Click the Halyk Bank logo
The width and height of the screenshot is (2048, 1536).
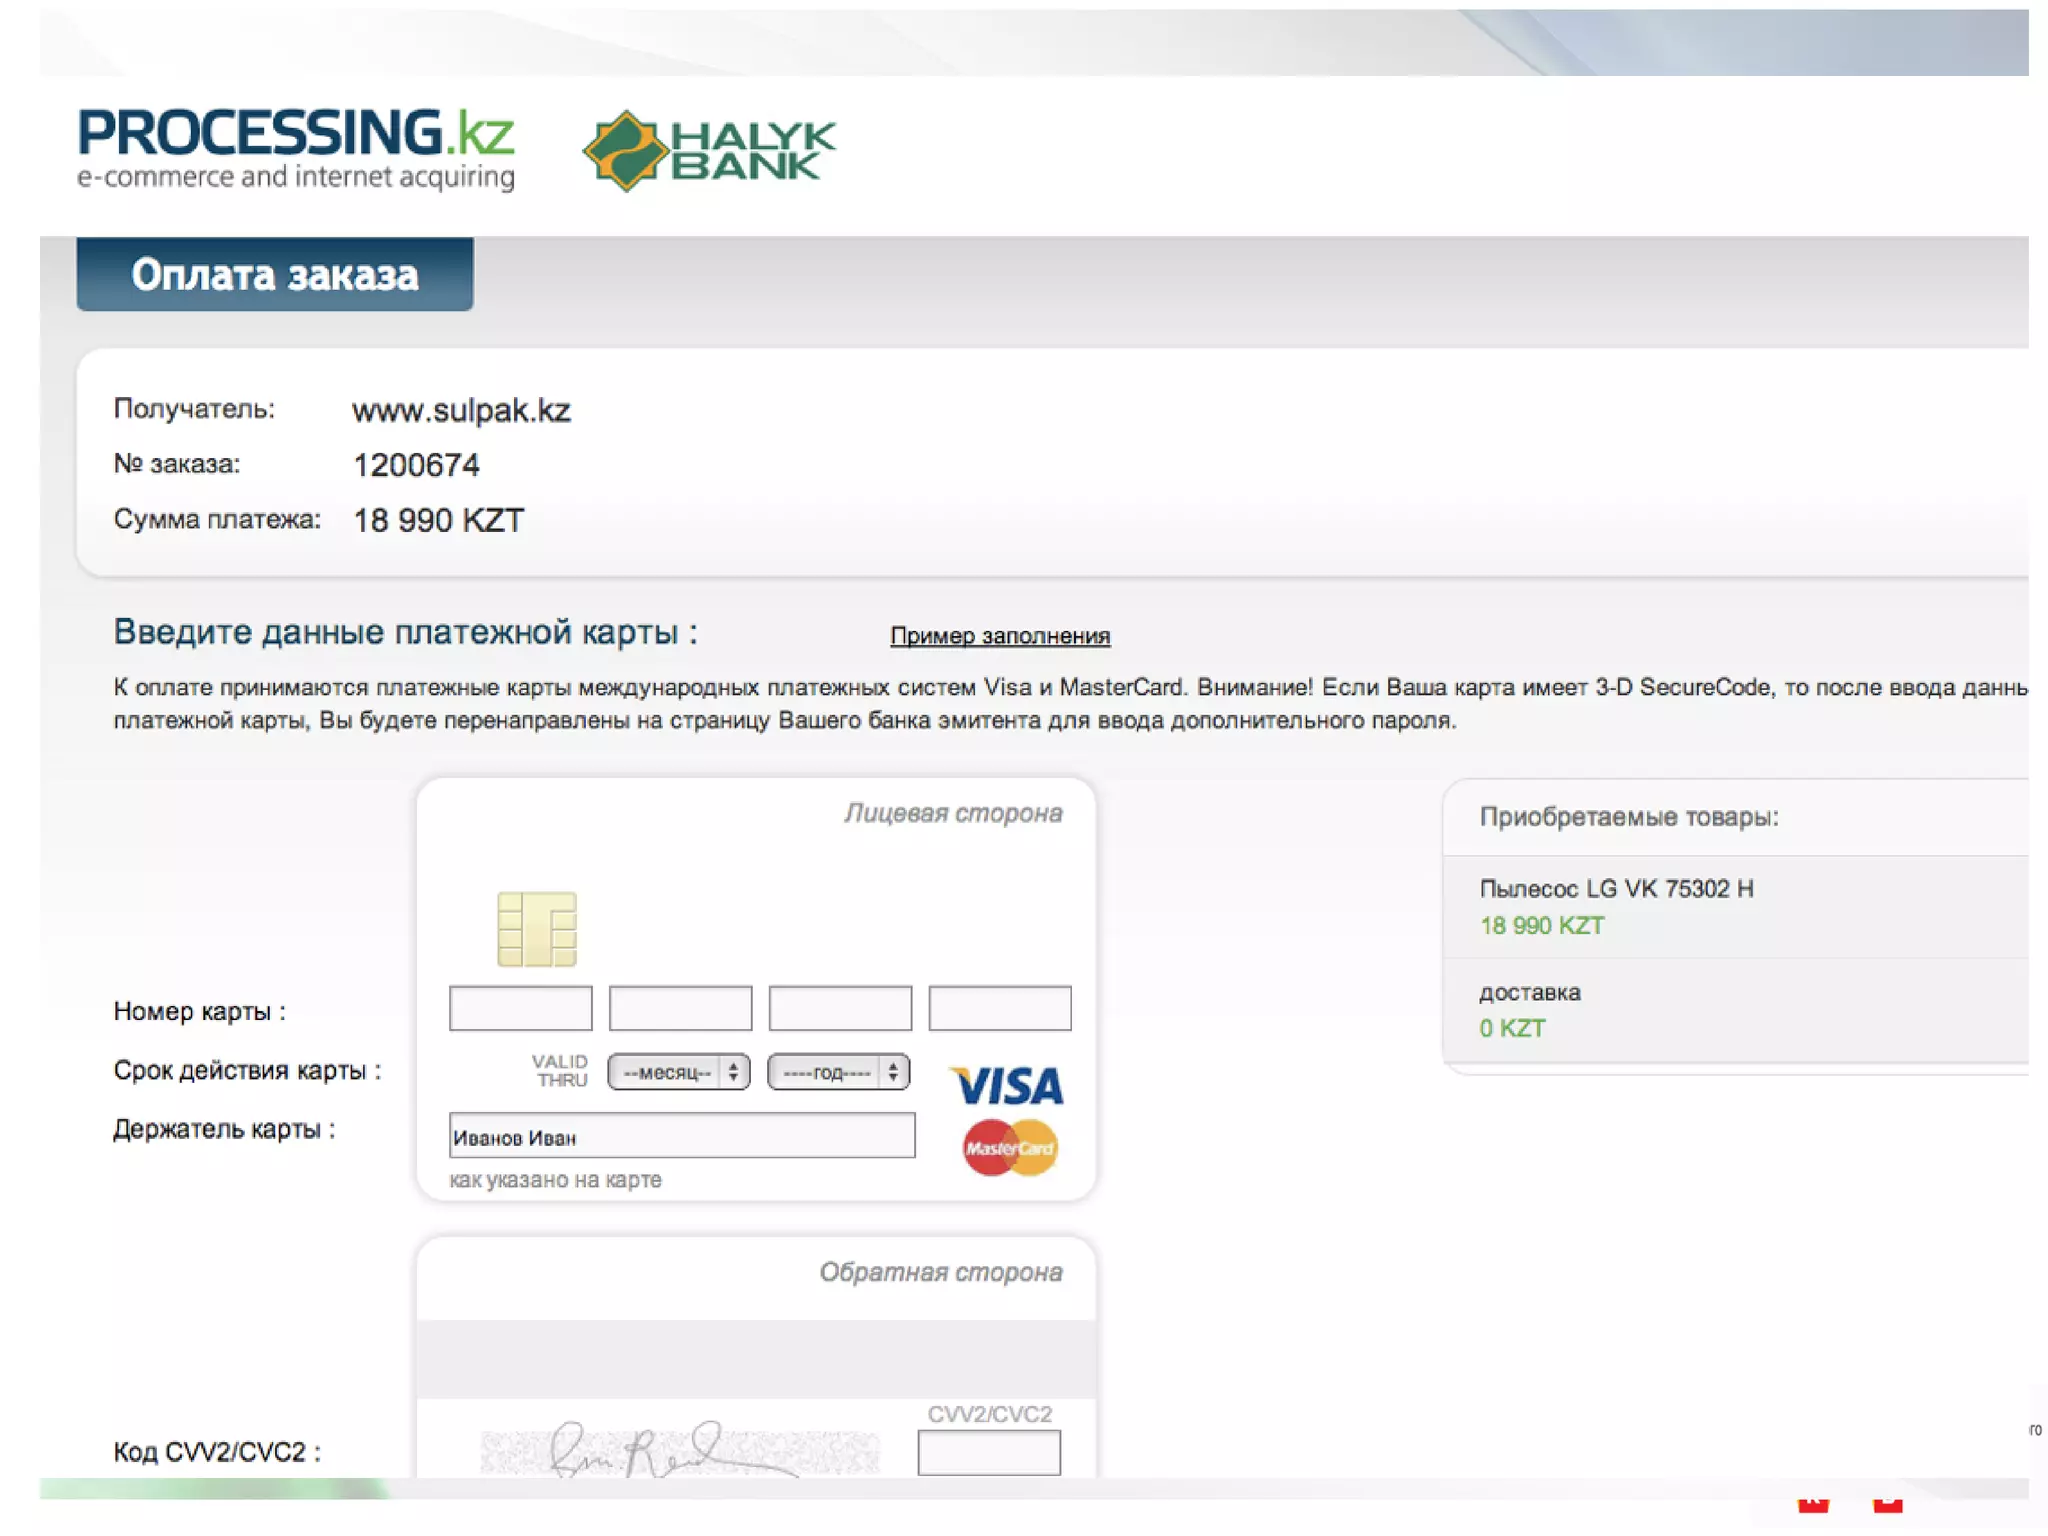coord(710,150)
